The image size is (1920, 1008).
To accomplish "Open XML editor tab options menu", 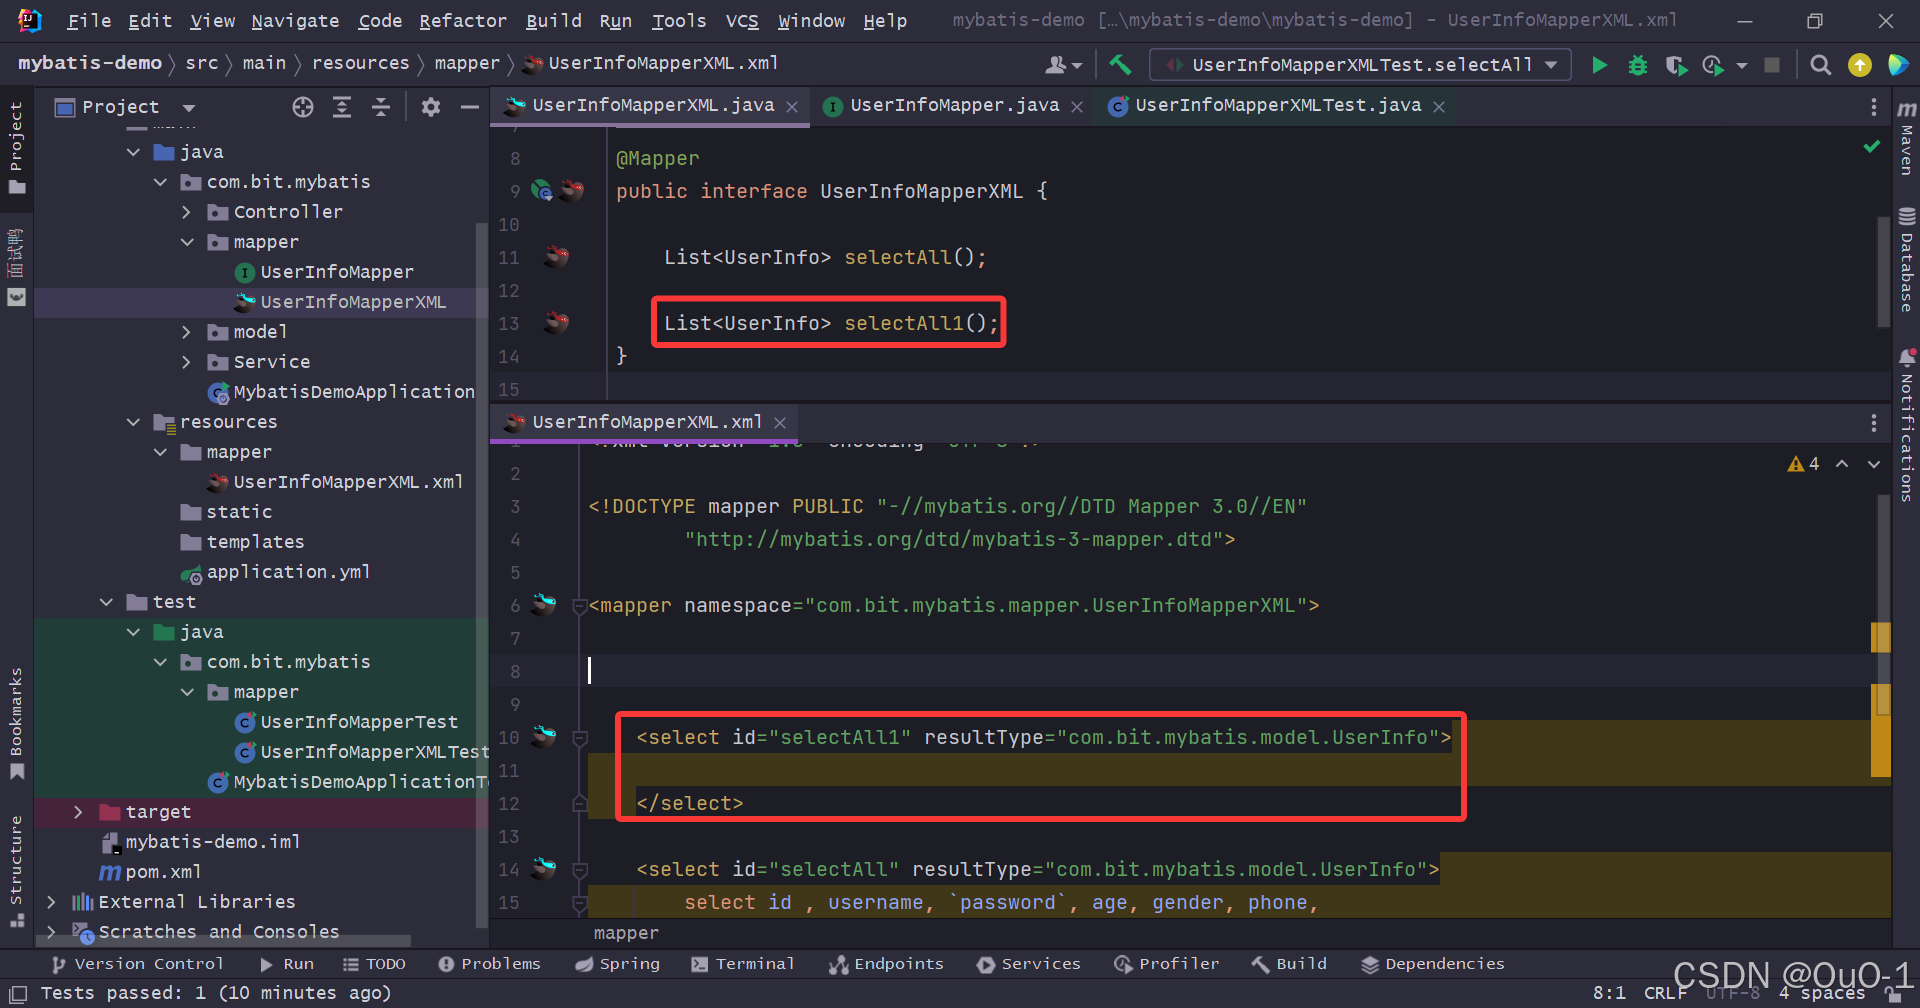I will (x=1874, y=423).
